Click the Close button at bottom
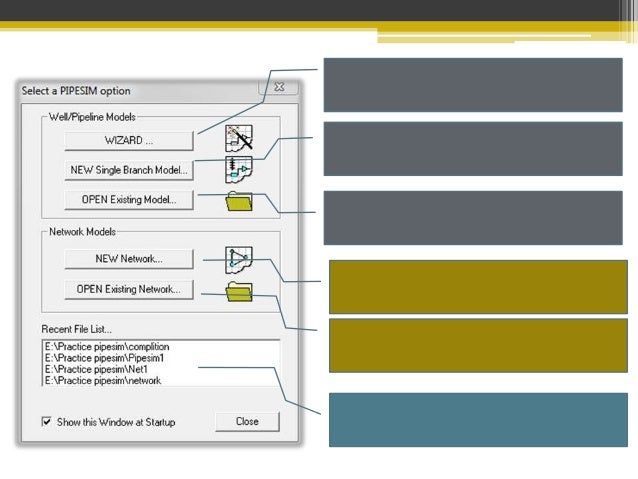Image resolution: width=638 pixels, height=479 pixels. (x=247, y=422)
